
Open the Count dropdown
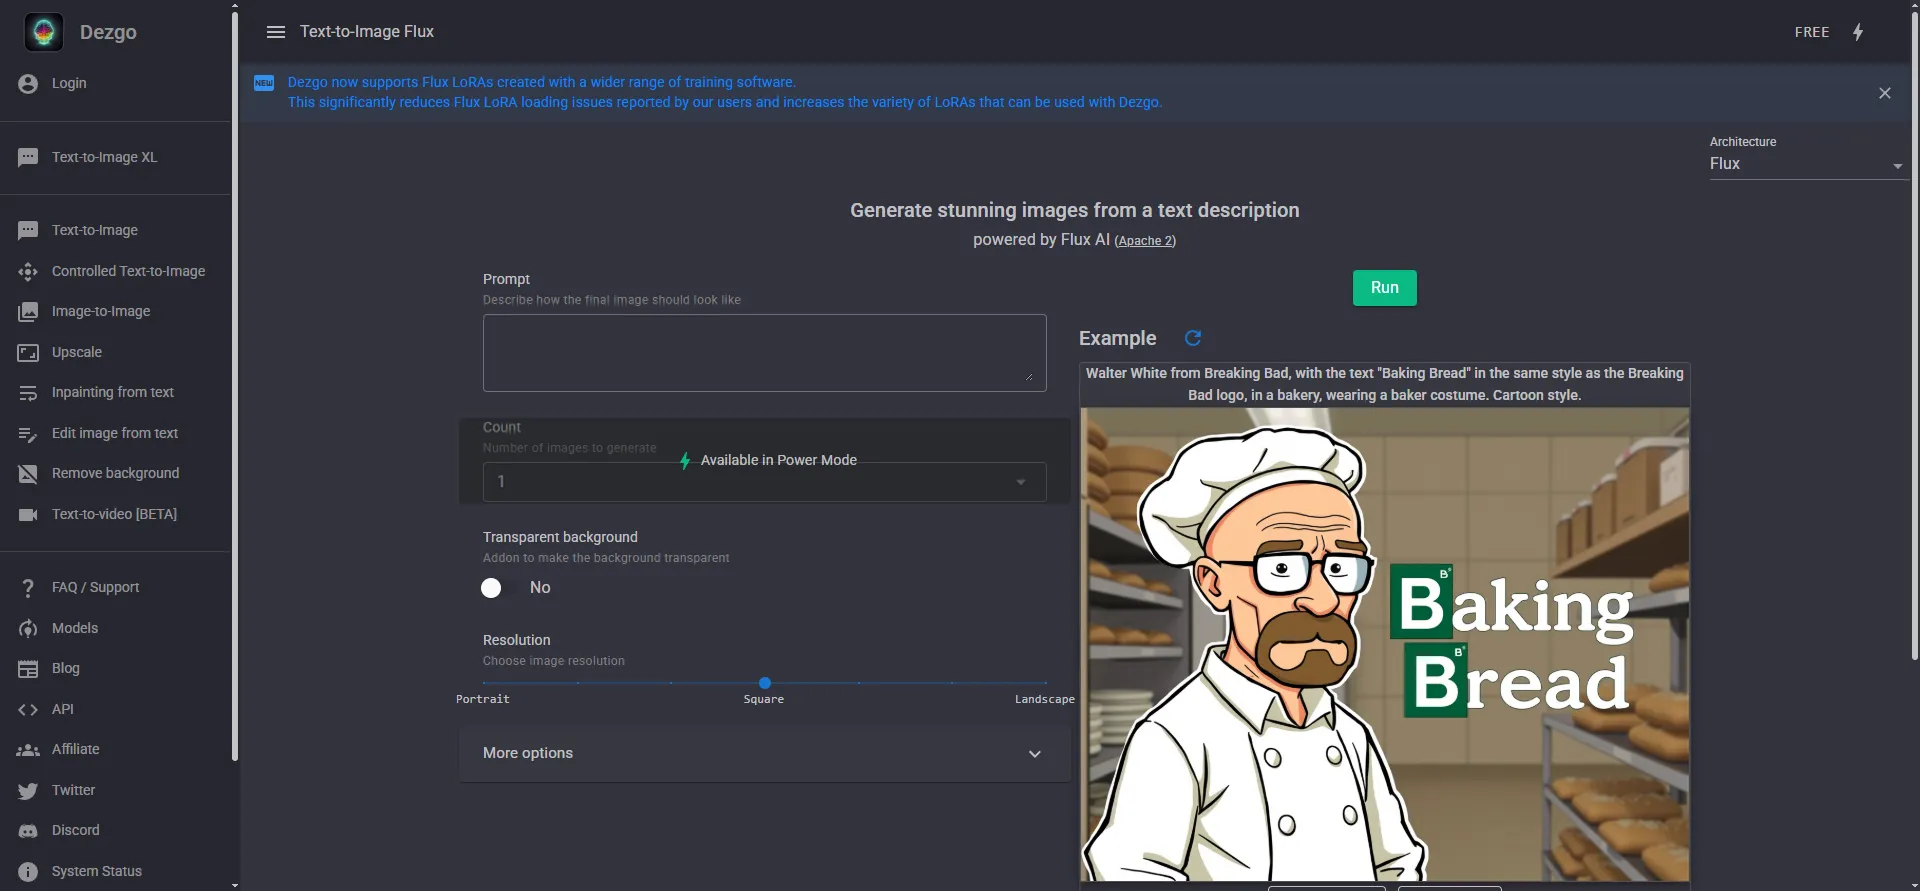[x=764, y=481]
